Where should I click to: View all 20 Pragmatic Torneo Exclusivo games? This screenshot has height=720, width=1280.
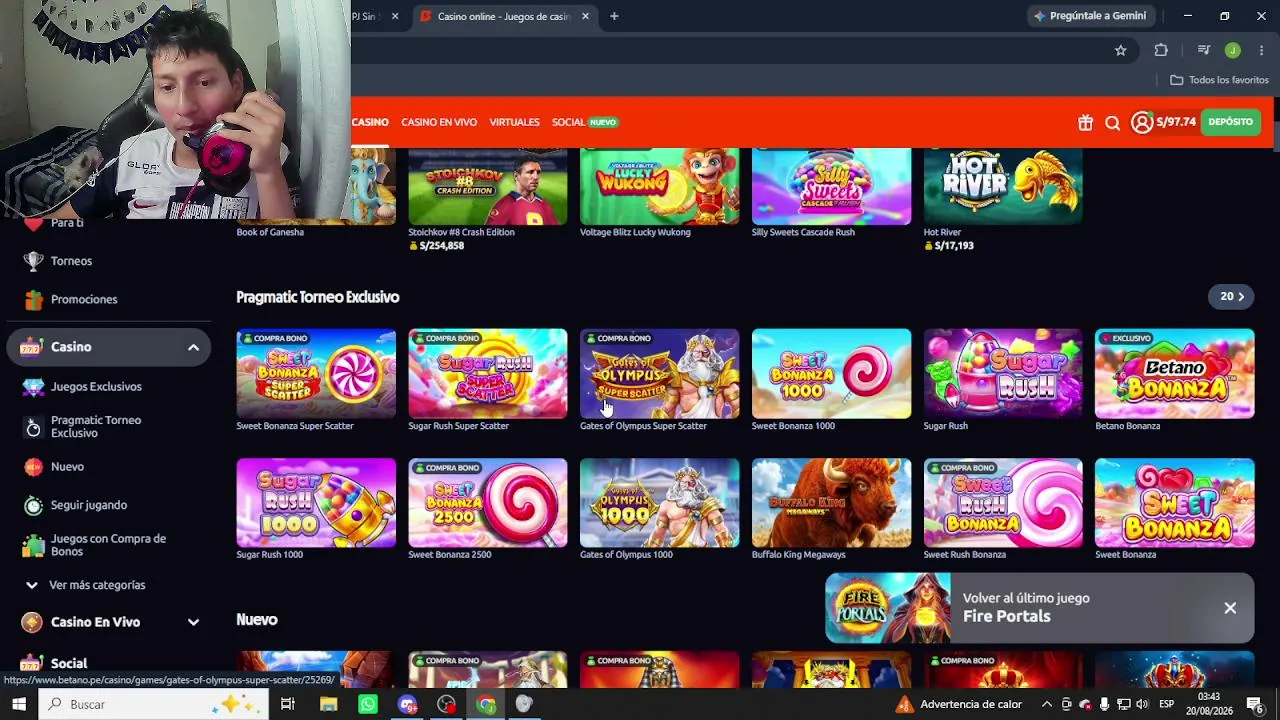(x=1231, y=297)
